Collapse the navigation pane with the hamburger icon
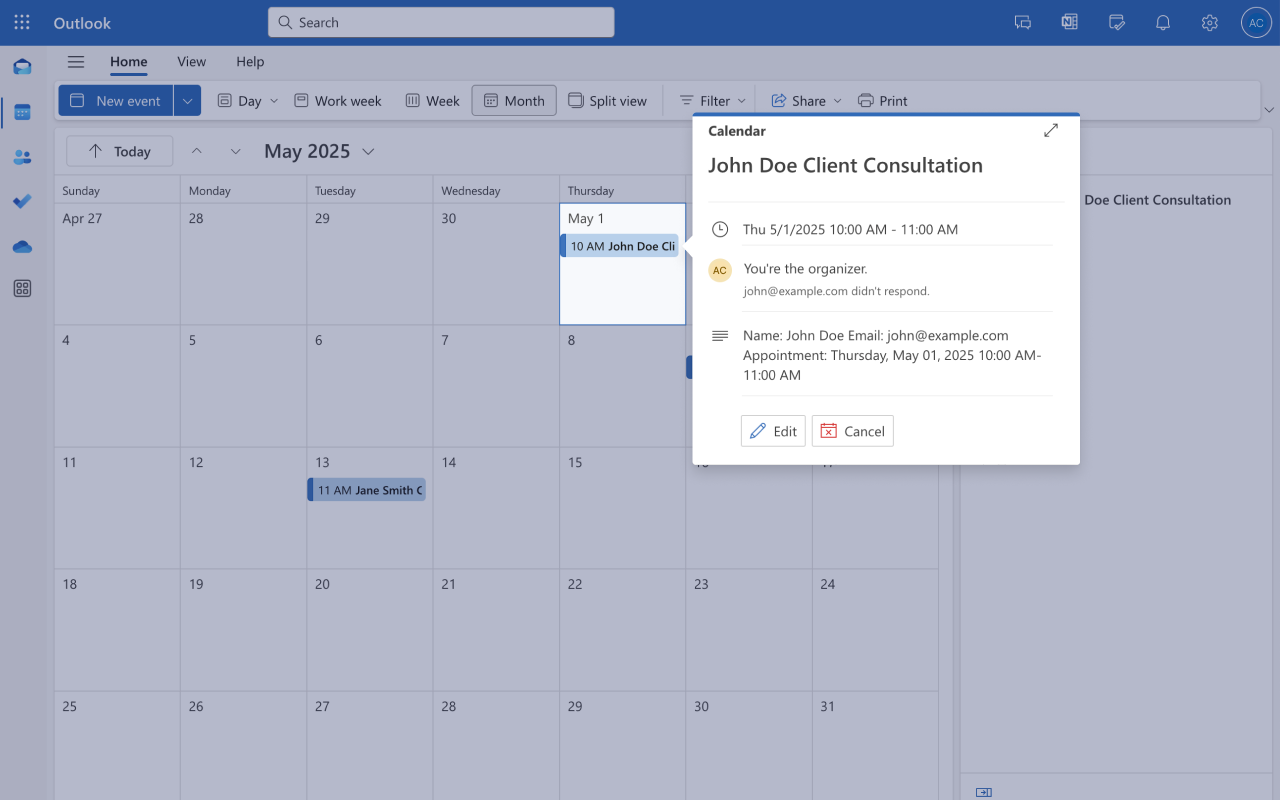1280x800 pixels. (76, 61)
